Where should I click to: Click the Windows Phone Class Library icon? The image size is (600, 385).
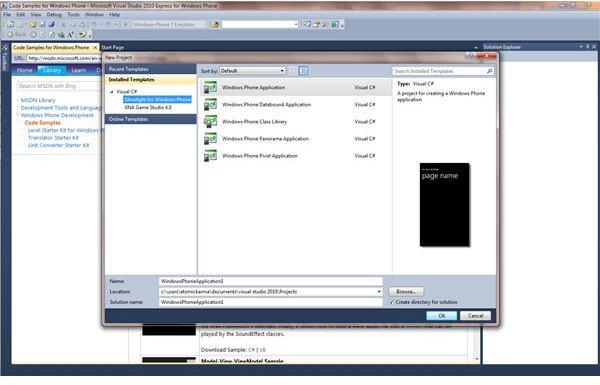[x=210, y=122]
